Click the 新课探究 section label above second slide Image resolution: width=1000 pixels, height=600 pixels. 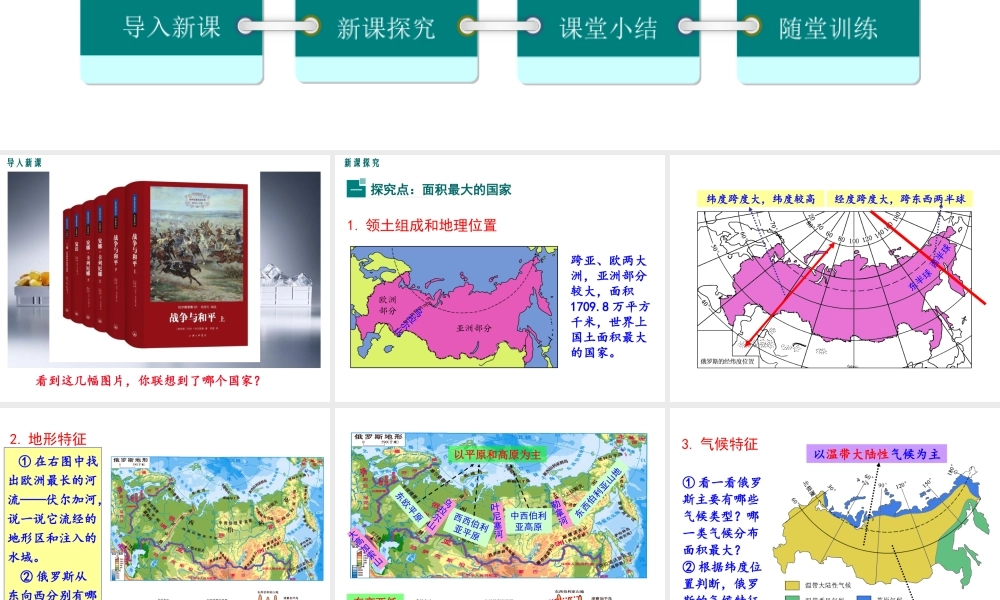362,163
